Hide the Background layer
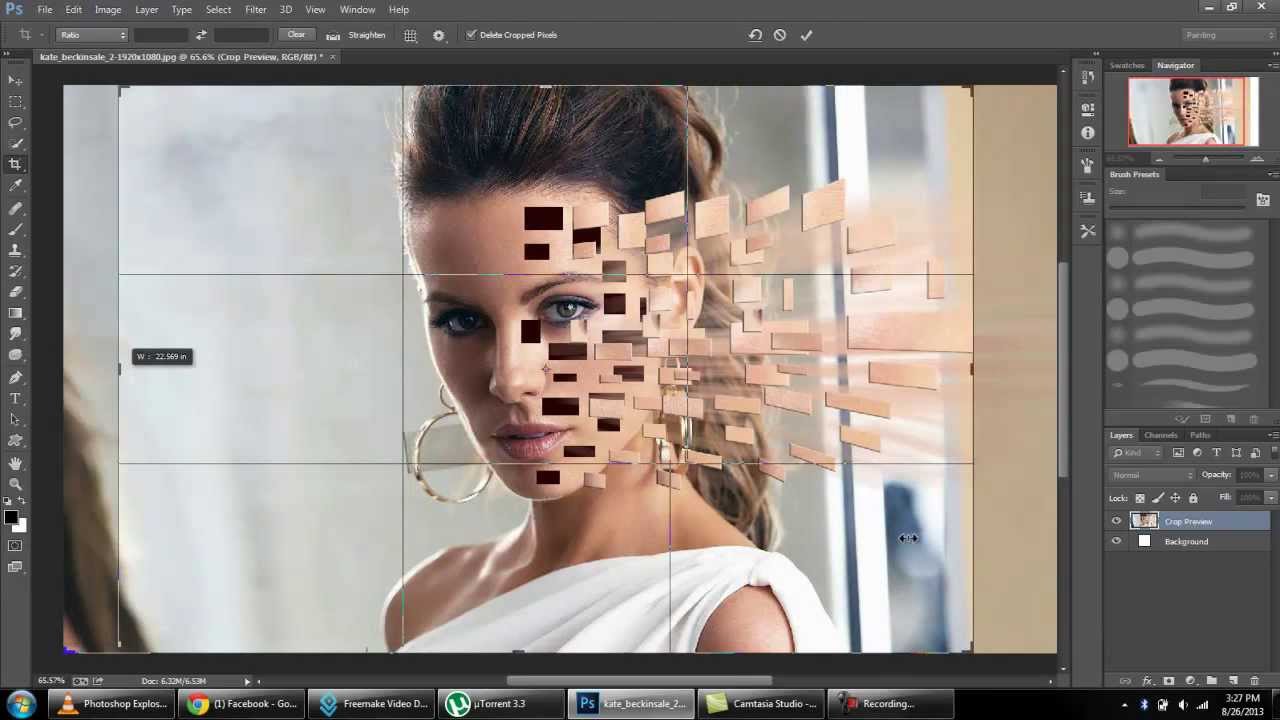This screenshot has width=1280, height=720. pos(1116,541)
